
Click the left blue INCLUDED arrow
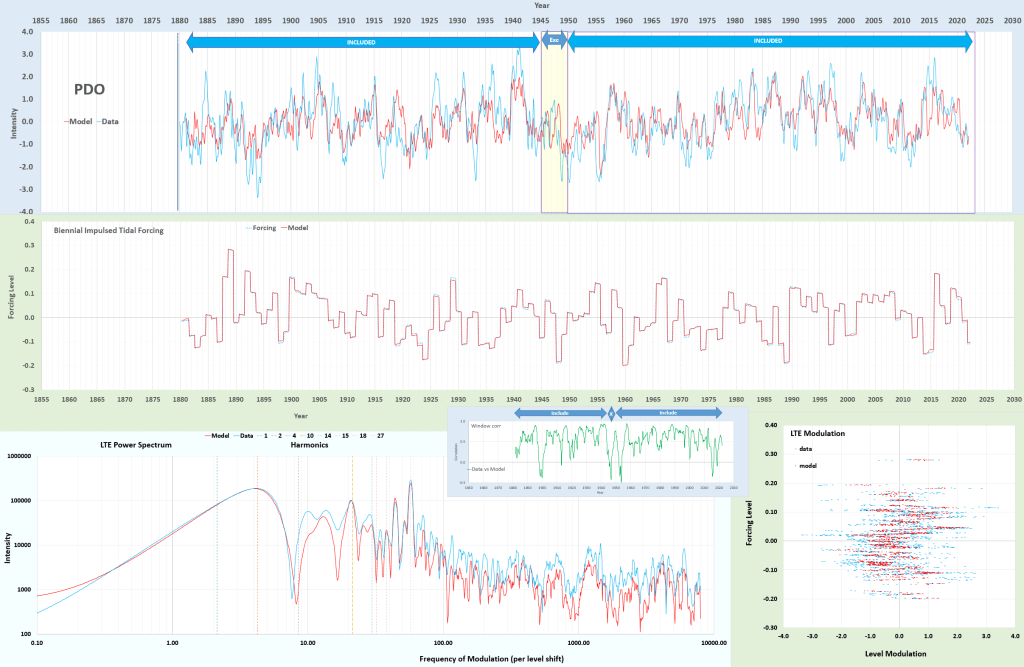pyautogui.click(x=362, y=41)
